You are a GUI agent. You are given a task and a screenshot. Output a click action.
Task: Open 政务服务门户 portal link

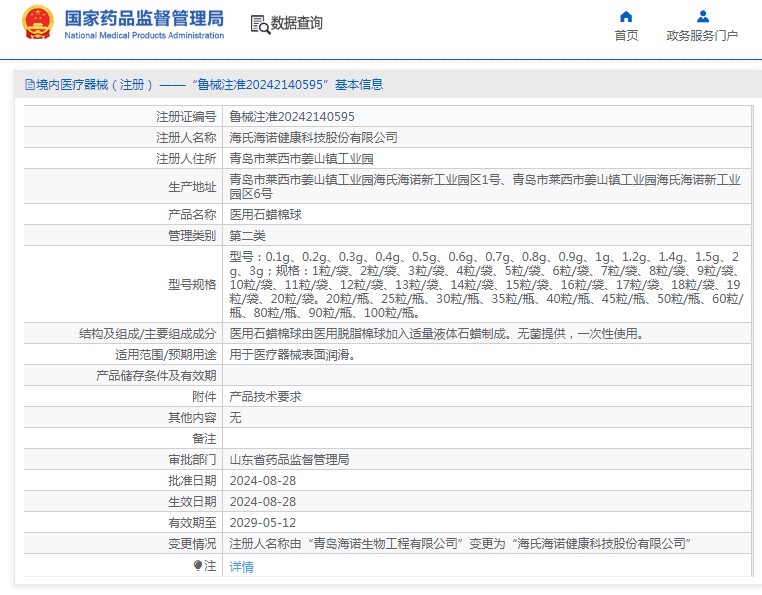point(702,35)
